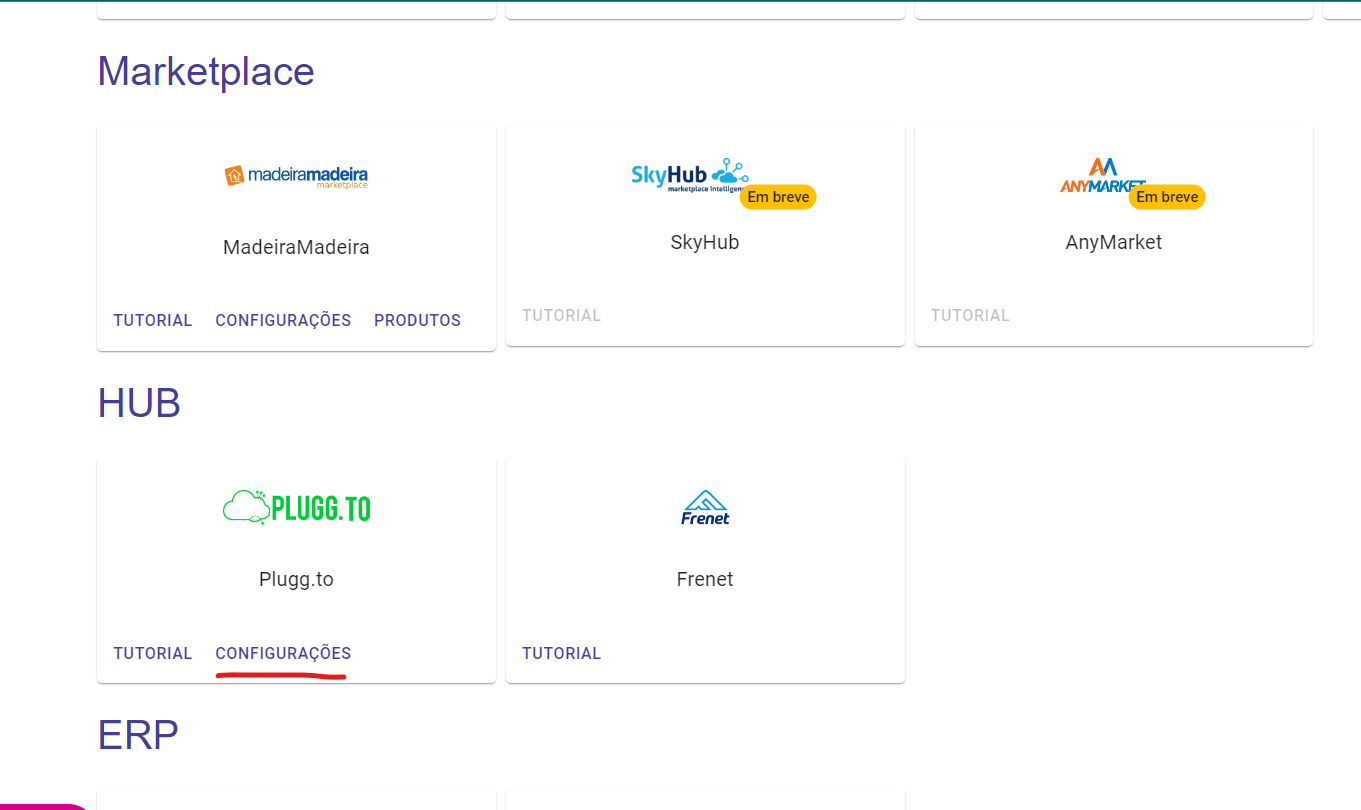Screen dimensions: 1361x810
Task: Click the 'MadeiraMadeira' card title
Action: (296, 247)
